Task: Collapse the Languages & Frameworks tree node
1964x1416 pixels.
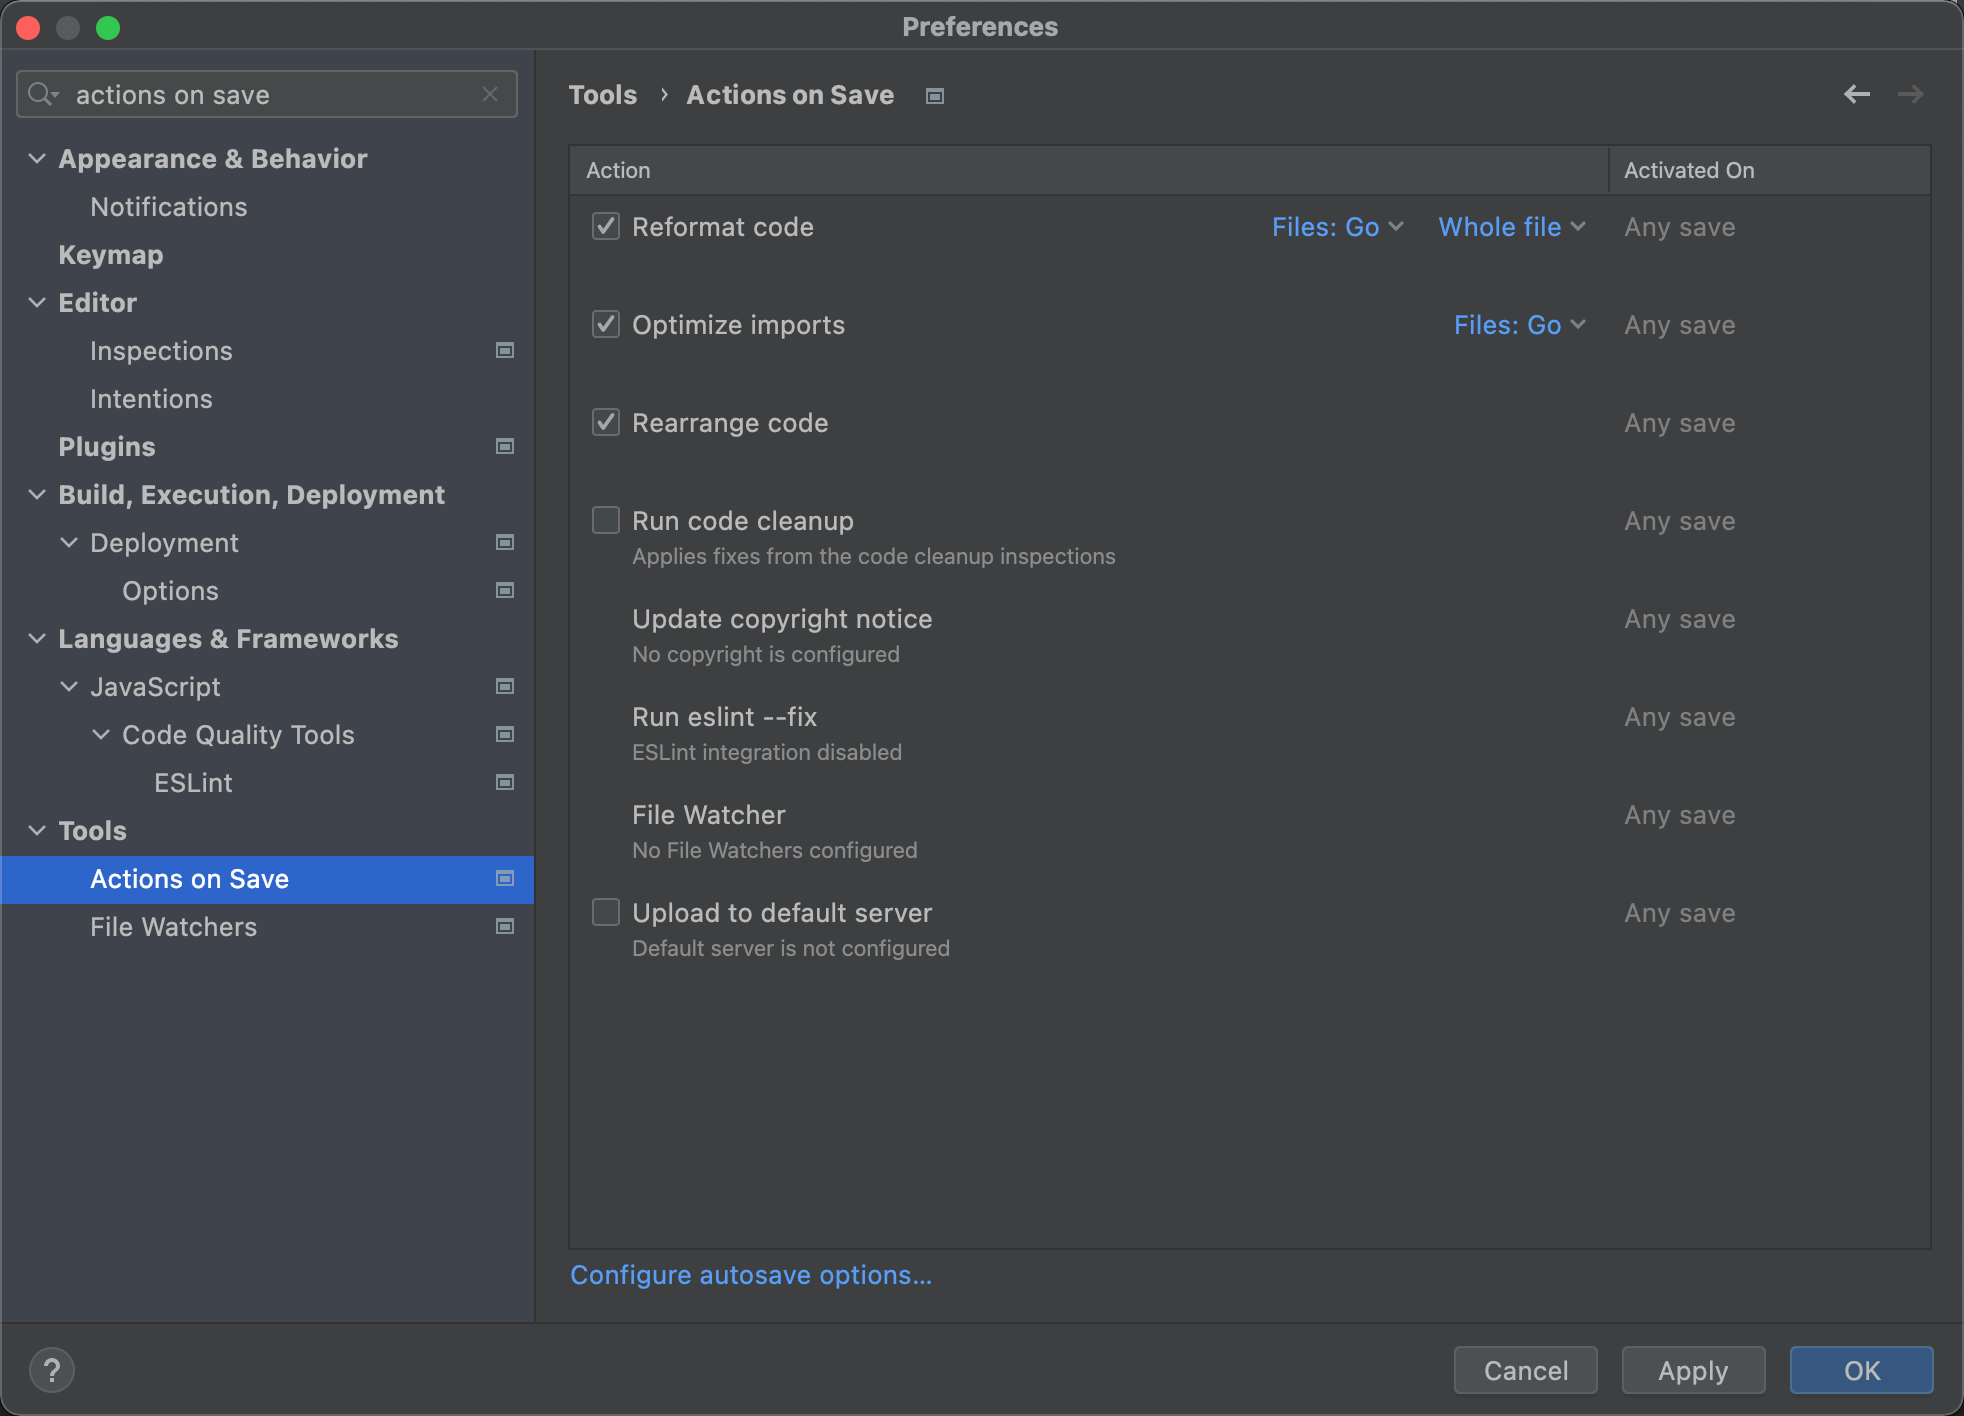Action: pos(37,638)
